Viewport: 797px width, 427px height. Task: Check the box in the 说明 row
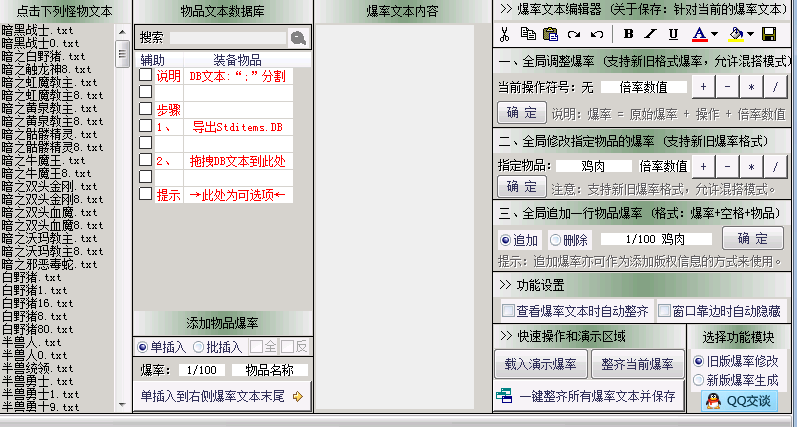pos(146,75)
